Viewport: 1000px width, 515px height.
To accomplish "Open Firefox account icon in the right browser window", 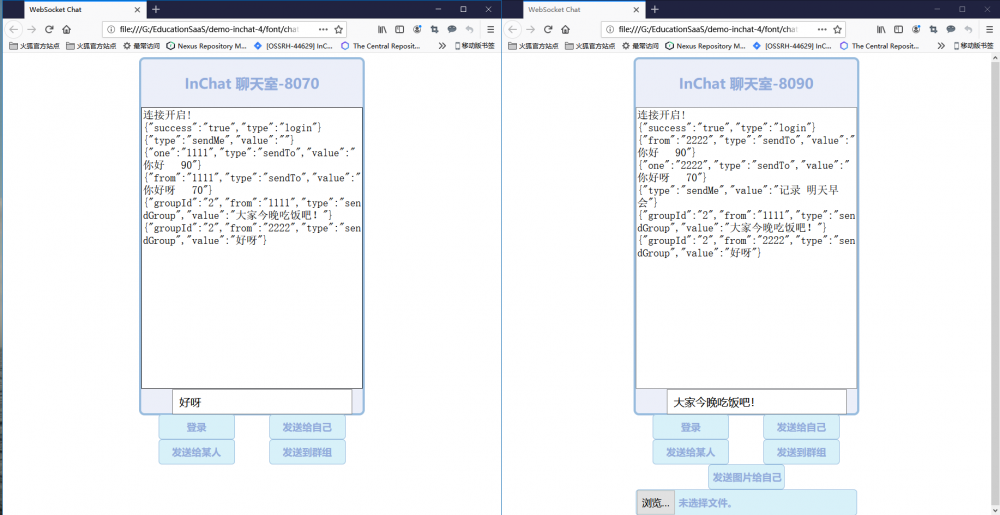I will point(916,29).
